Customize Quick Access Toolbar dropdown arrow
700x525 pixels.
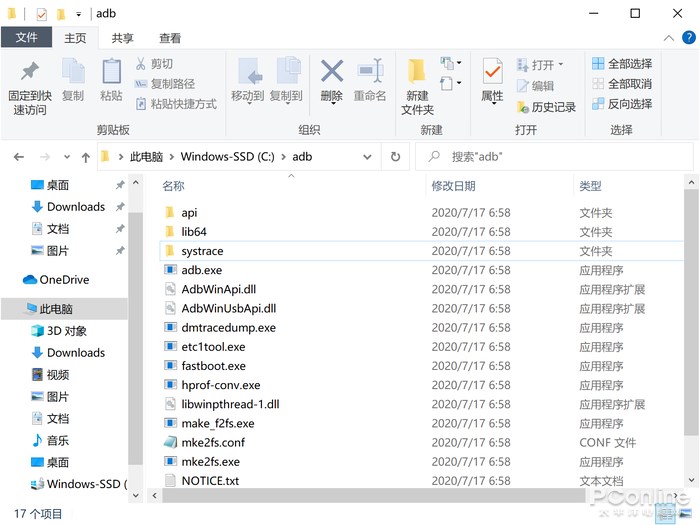coord(79,15)
